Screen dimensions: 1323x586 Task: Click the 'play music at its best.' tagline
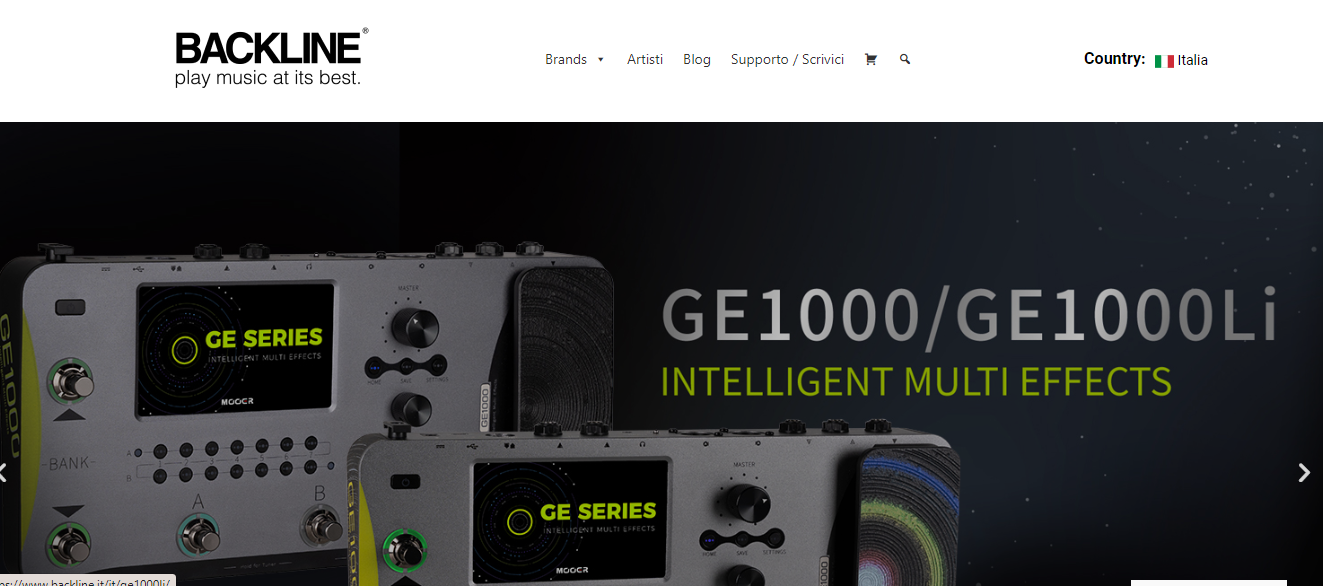(x=268, y=78)
